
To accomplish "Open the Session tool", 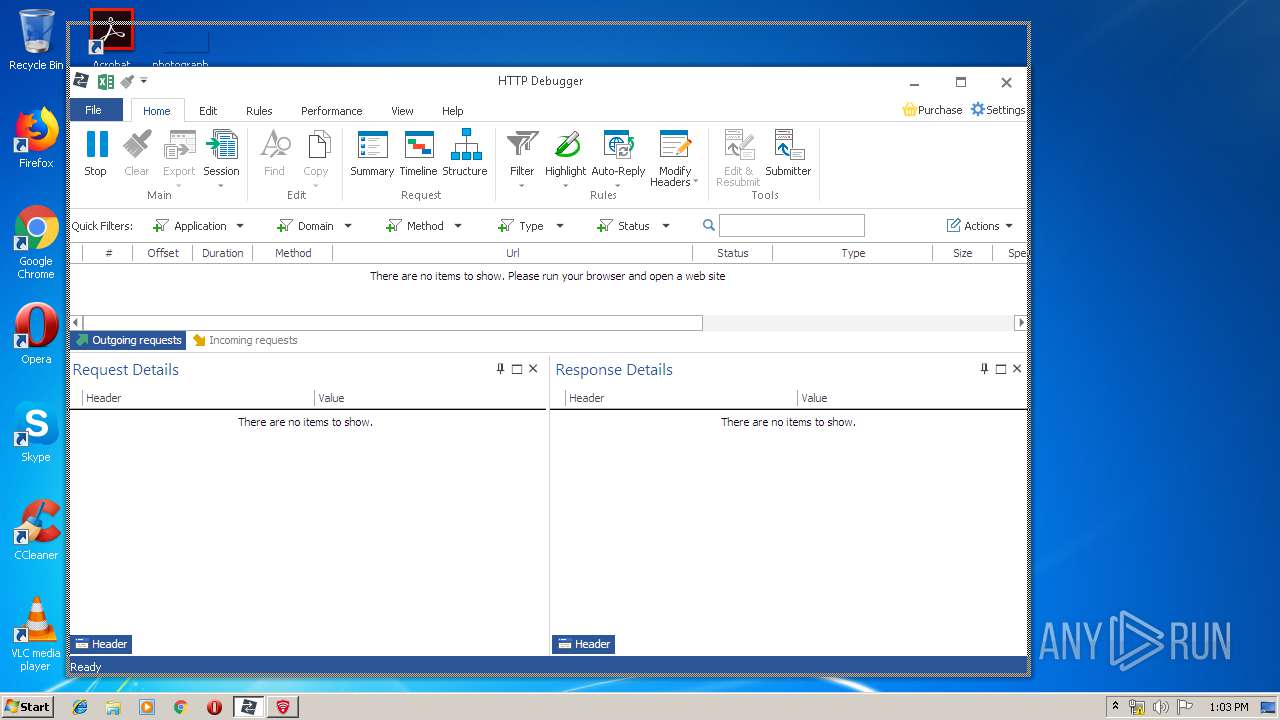I will click(x=221, y=157).
